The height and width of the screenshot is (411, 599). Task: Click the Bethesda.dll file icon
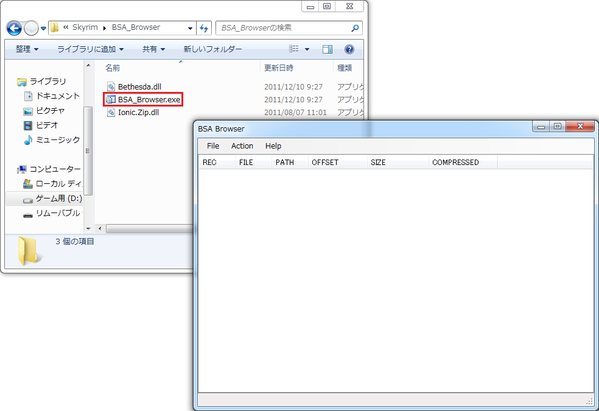[x=111, y=87]
